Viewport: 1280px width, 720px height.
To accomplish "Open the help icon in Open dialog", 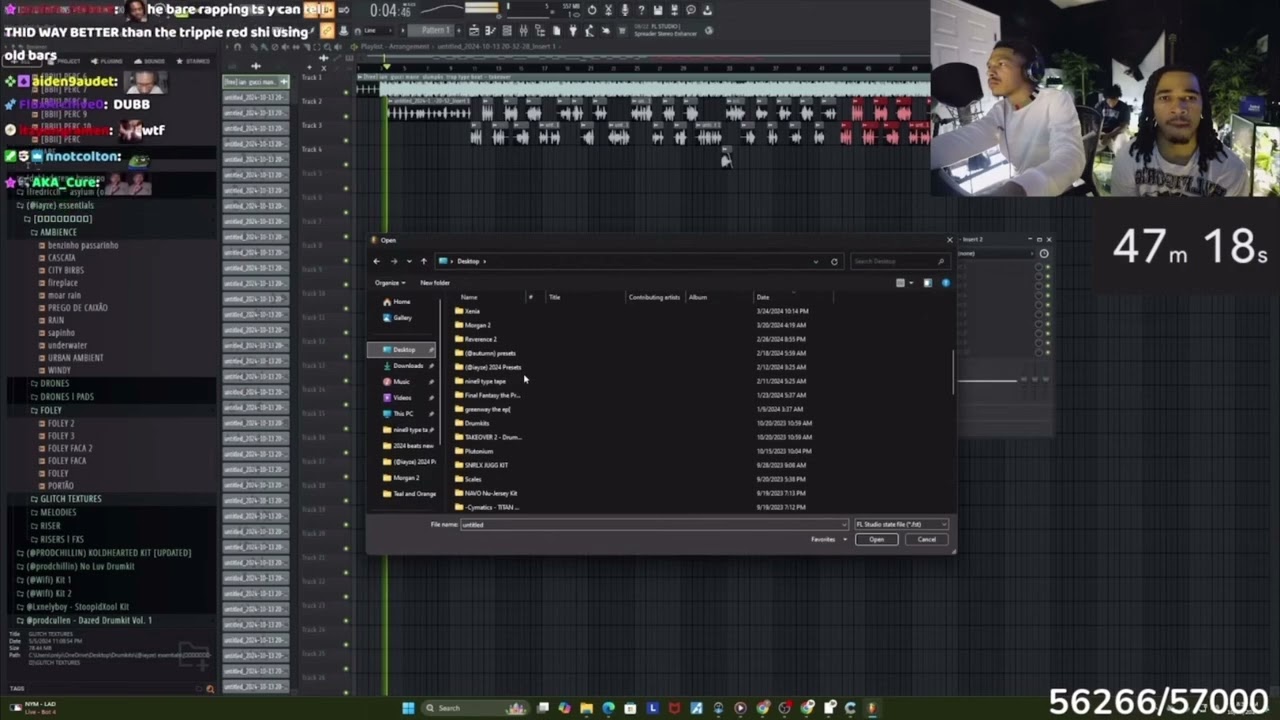I will (x=945, y=283).
